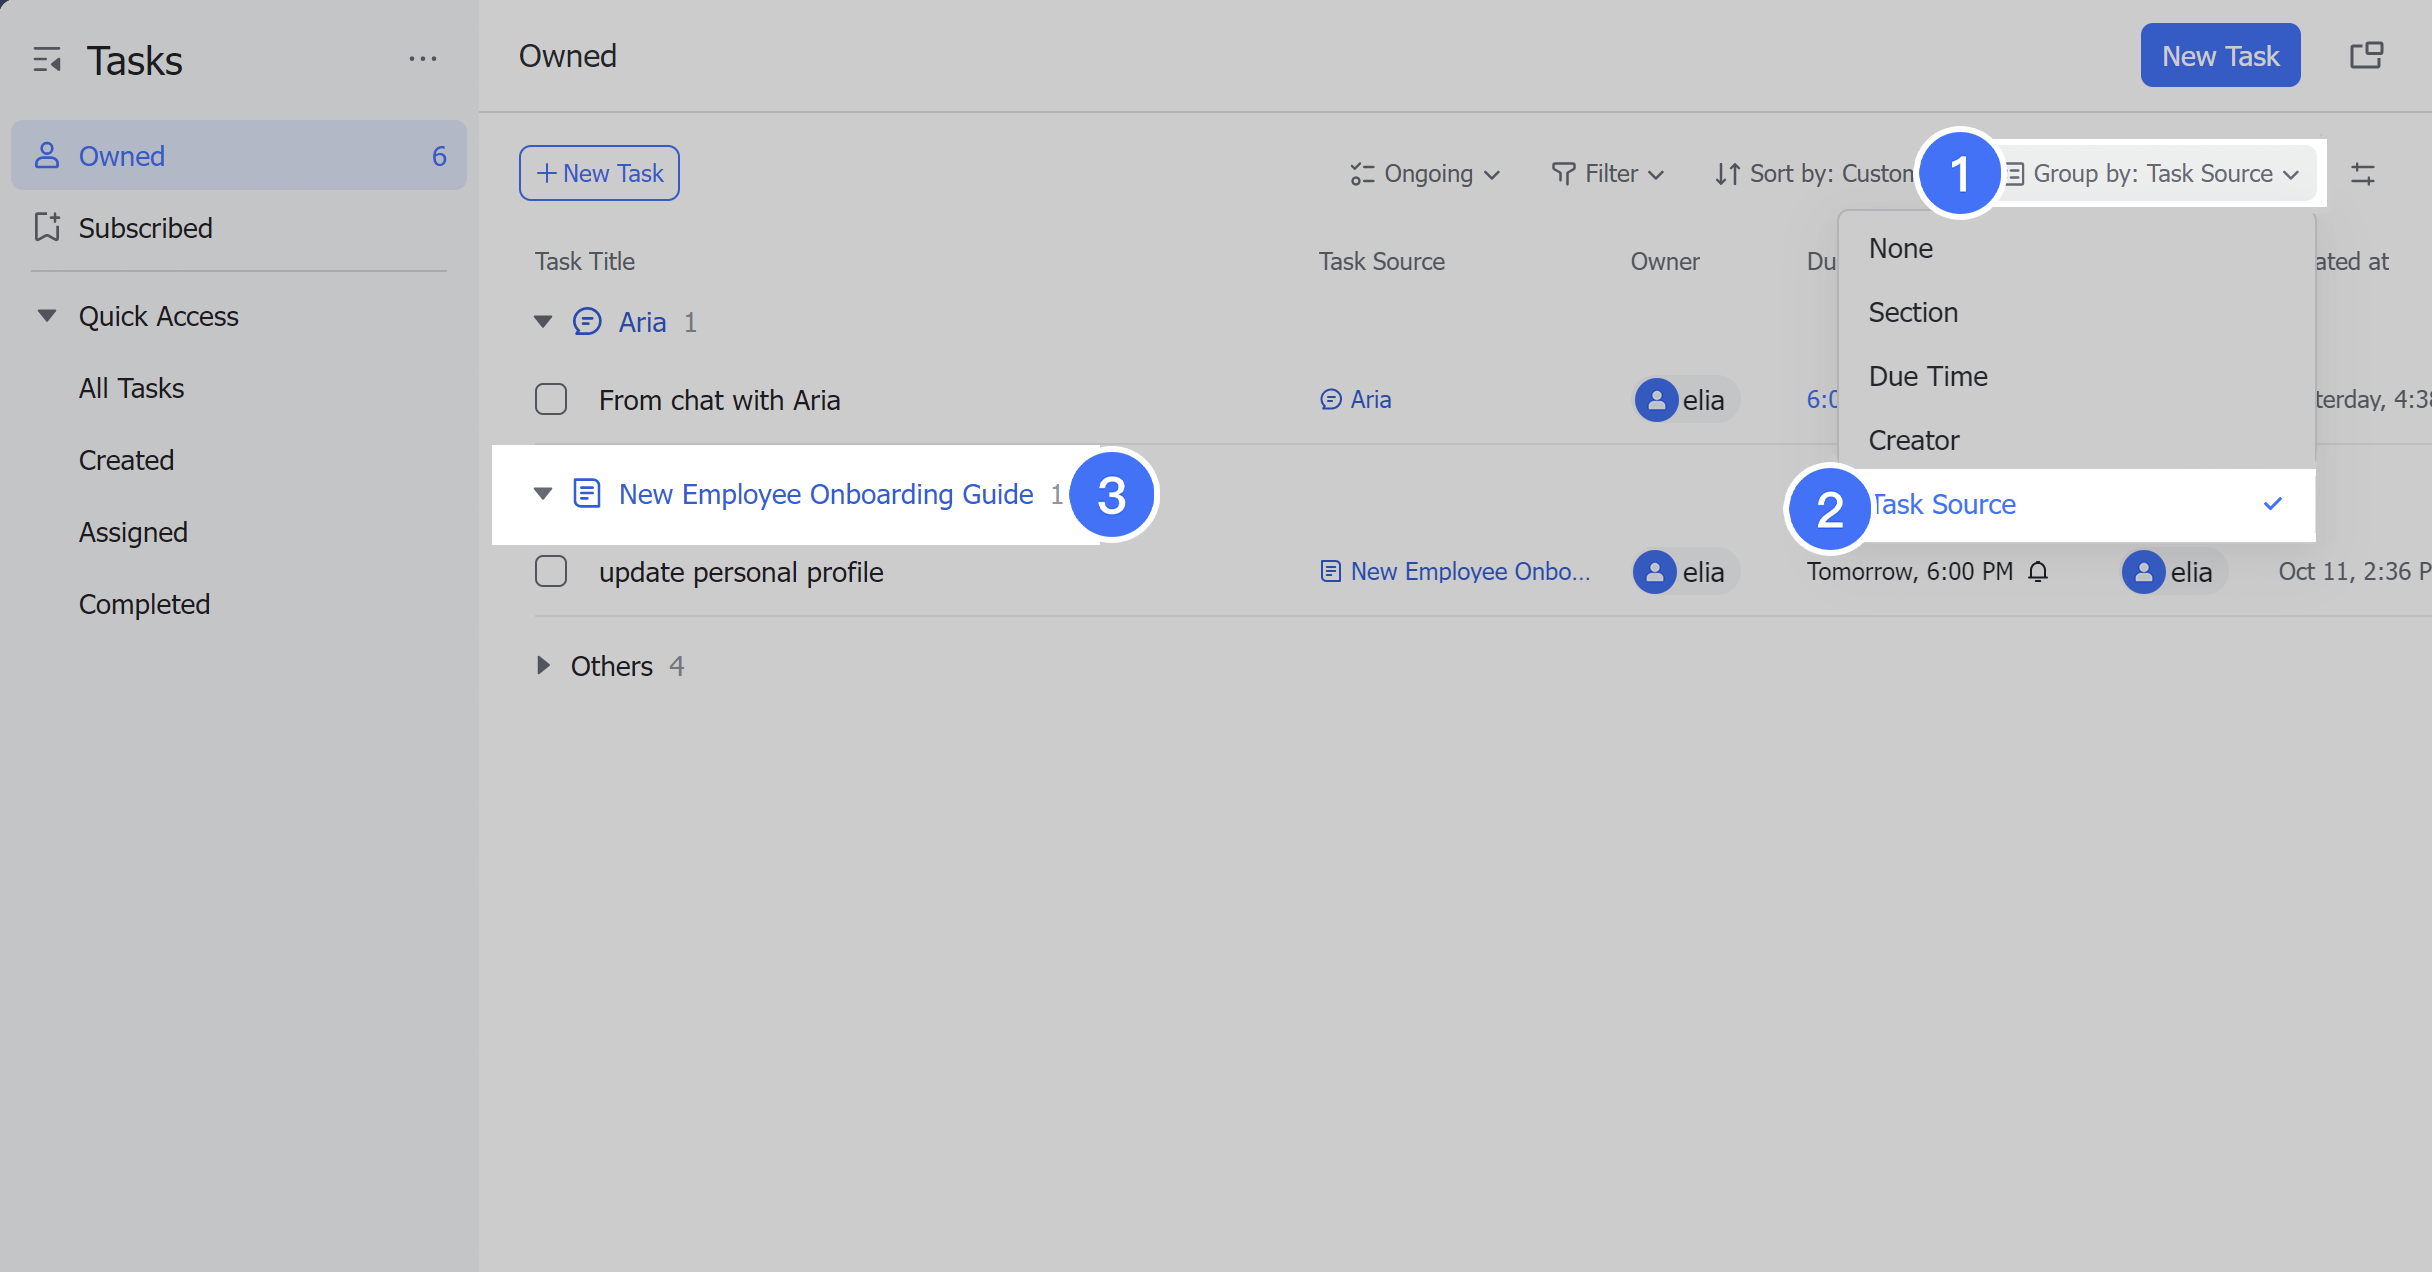Open Completed tasks from Quick Access
The height and width of the screenshot is (1272, 2432).
point(144,603)
